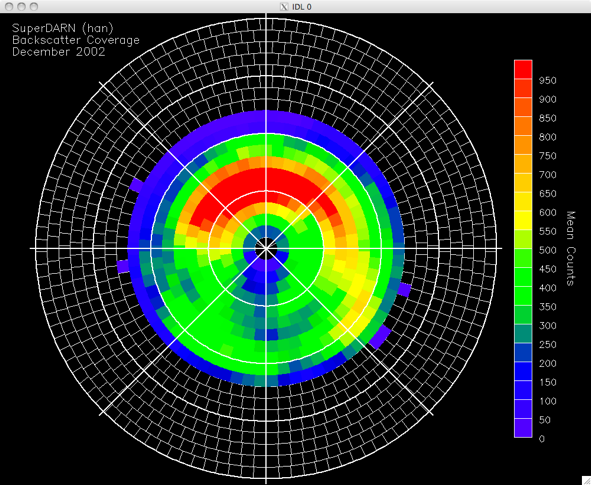Click the largest isolated purple cell at lower right

coord(380,337)
